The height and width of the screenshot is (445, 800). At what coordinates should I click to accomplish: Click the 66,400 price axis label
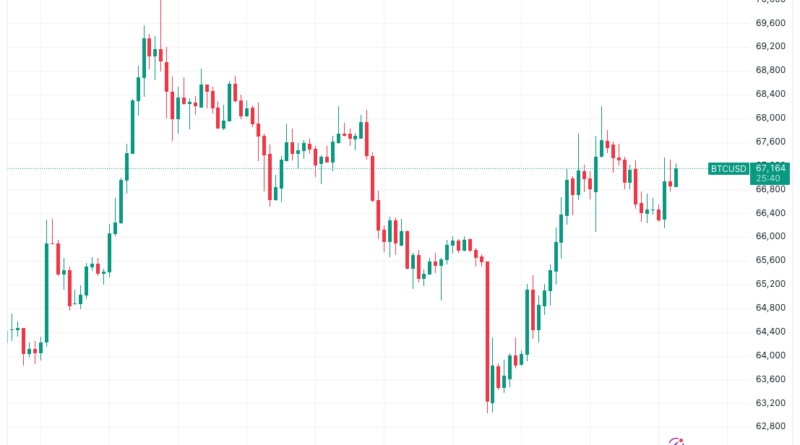coord(769,213)
